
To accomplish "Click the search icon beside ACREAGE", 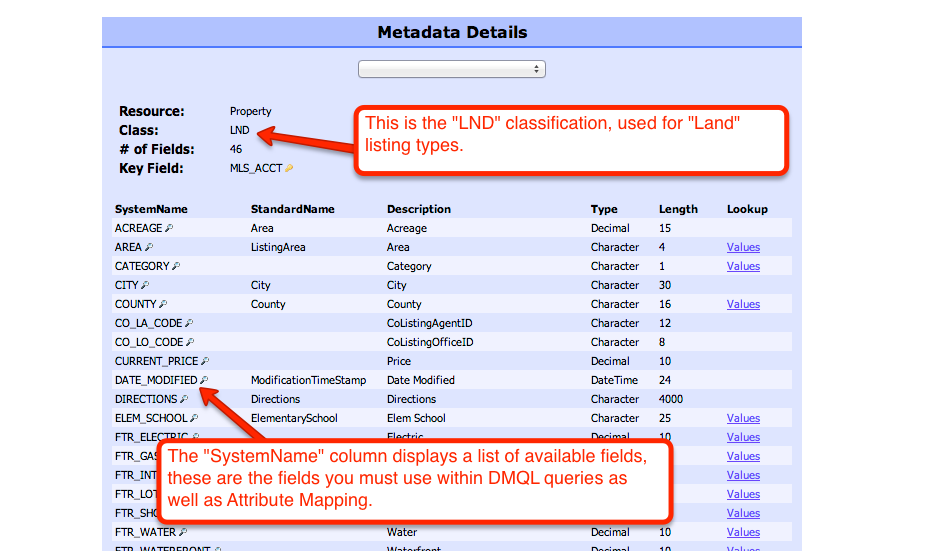I will [x=169, y=229].
